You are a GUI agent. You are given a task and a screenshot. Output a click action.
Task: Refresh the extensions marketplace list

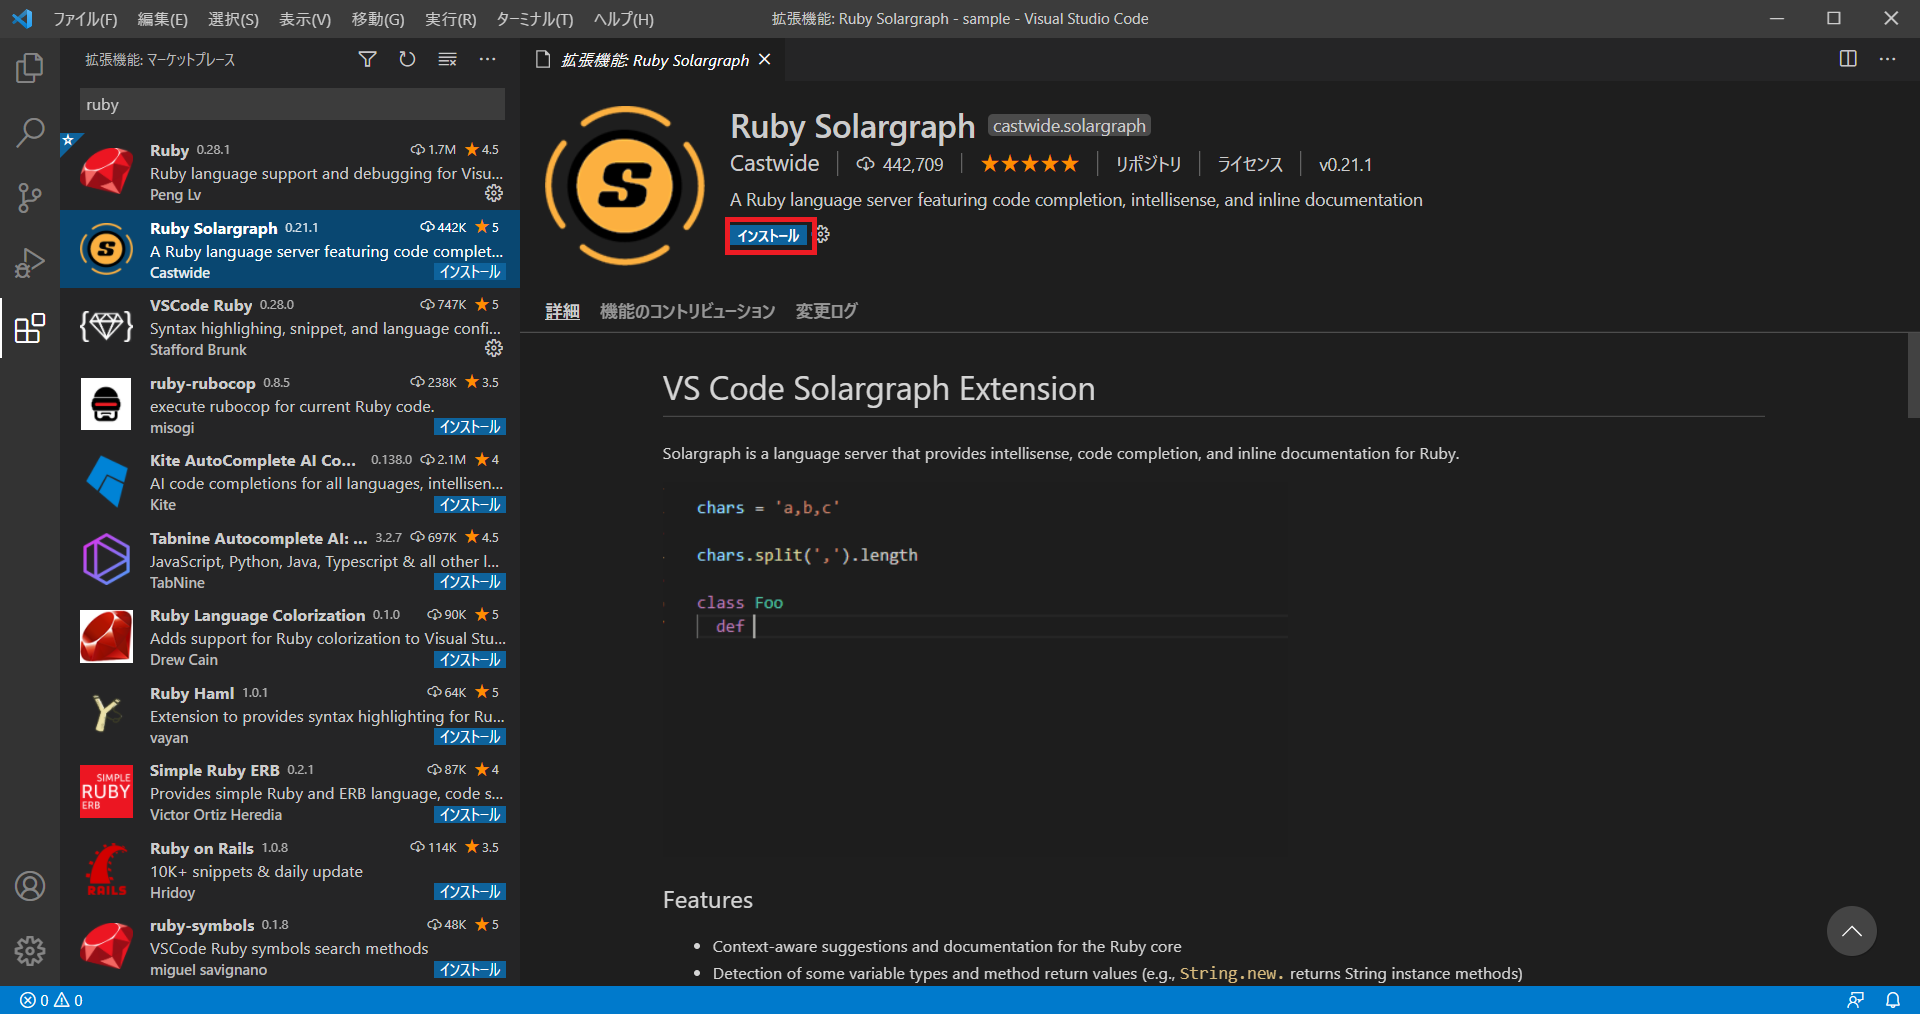pyautogui.click(x=407, y=60)
